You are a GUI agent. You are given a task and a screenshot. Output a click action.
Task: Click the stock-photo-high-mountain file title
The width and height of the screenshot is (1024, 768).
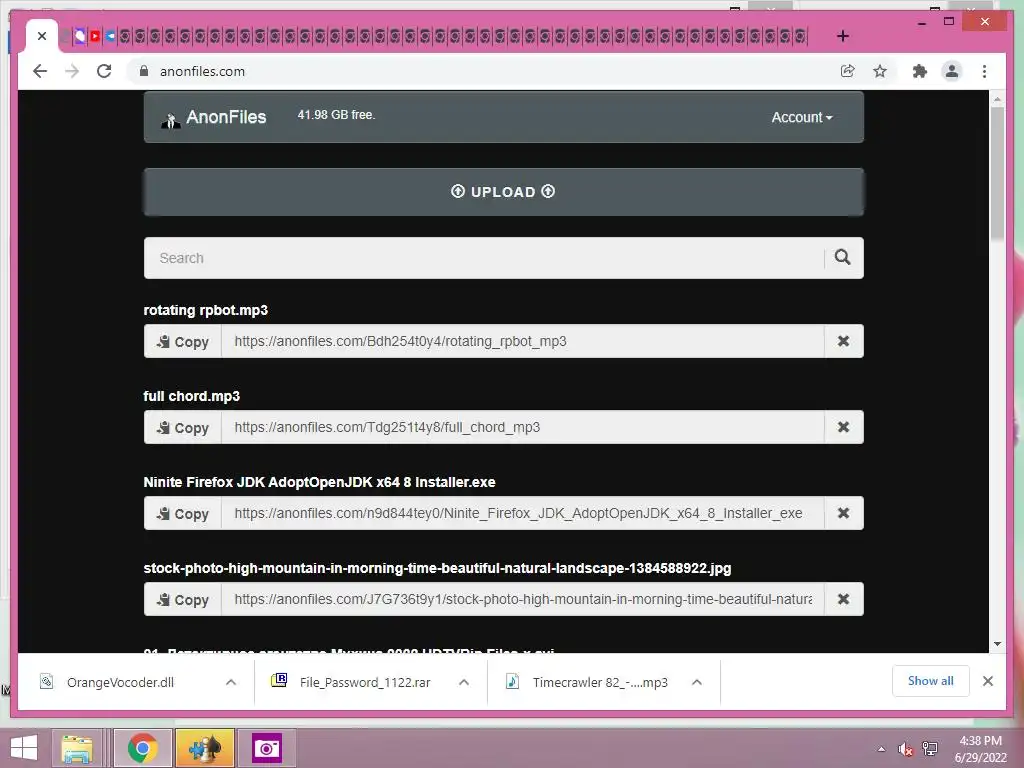pos(437,569)
